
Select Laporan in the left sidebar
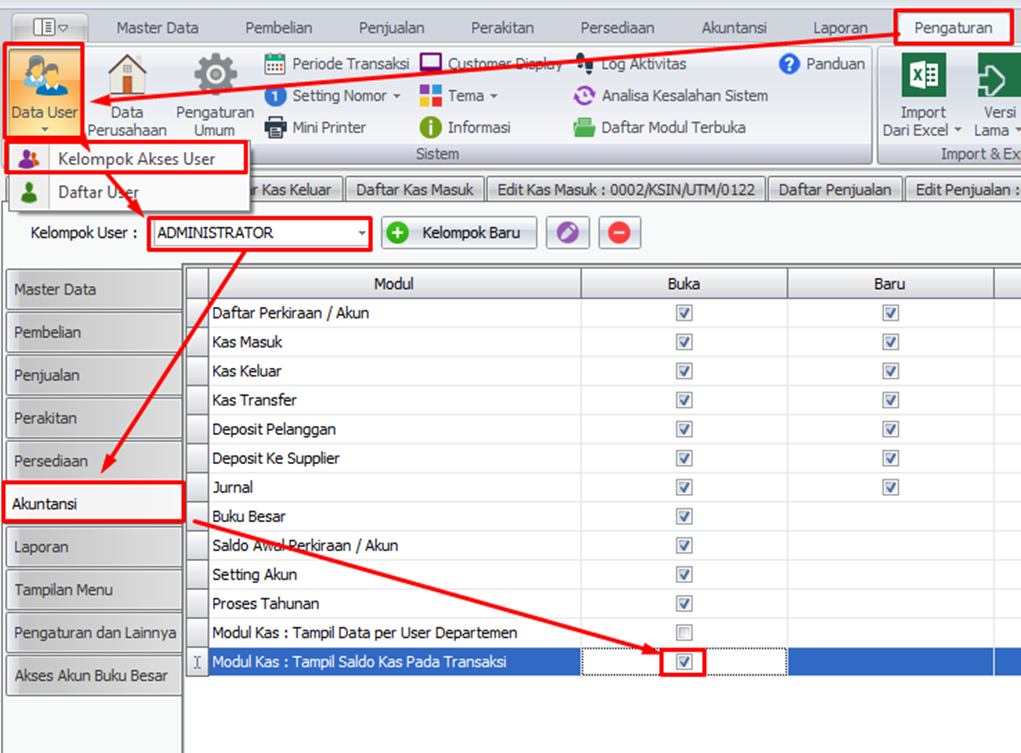pyautogui.click(x=93, y=547)
